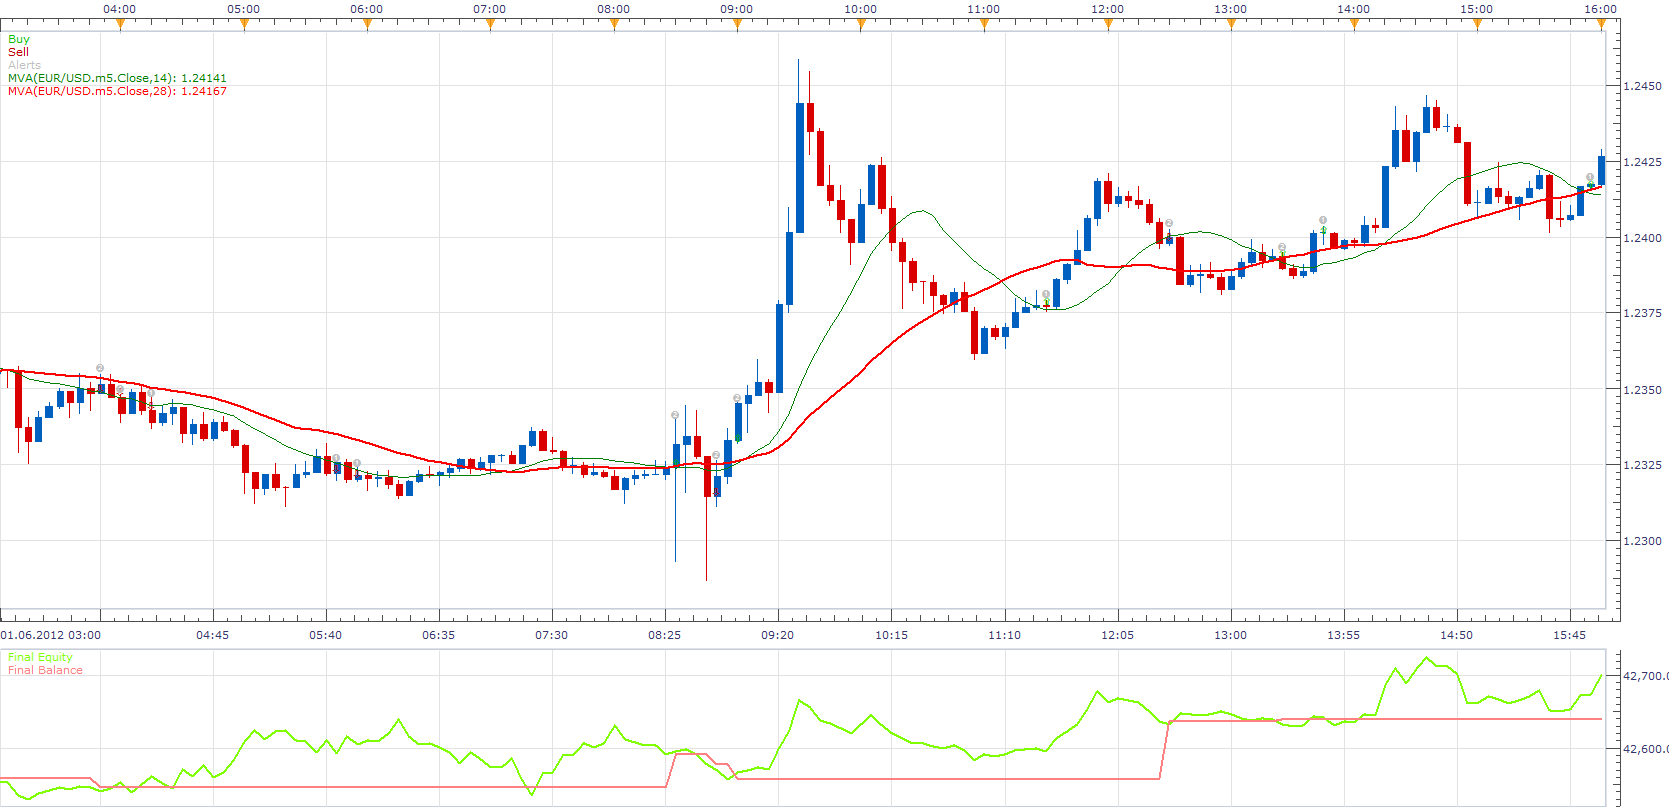Select the orange triangle marker at 07:00
This screenshot has height=807, width=1670.
point(490,25)
